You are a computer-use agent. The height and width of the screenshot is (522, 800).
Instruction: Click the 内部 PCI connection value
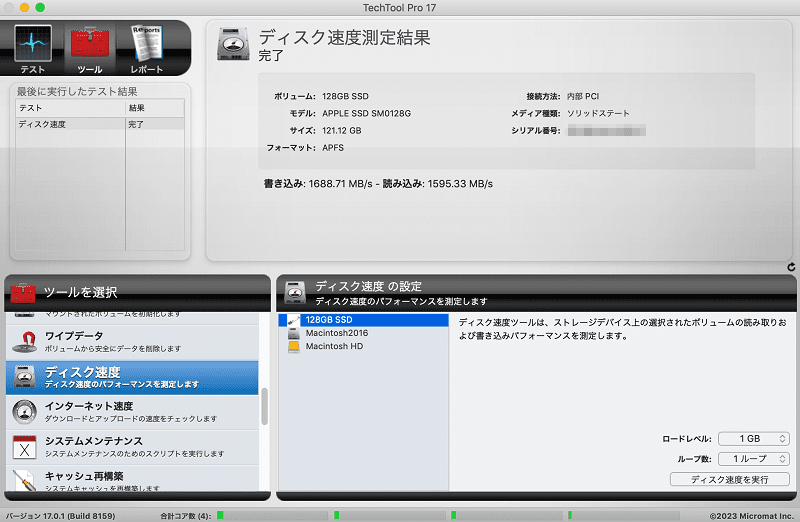[583, 96]
